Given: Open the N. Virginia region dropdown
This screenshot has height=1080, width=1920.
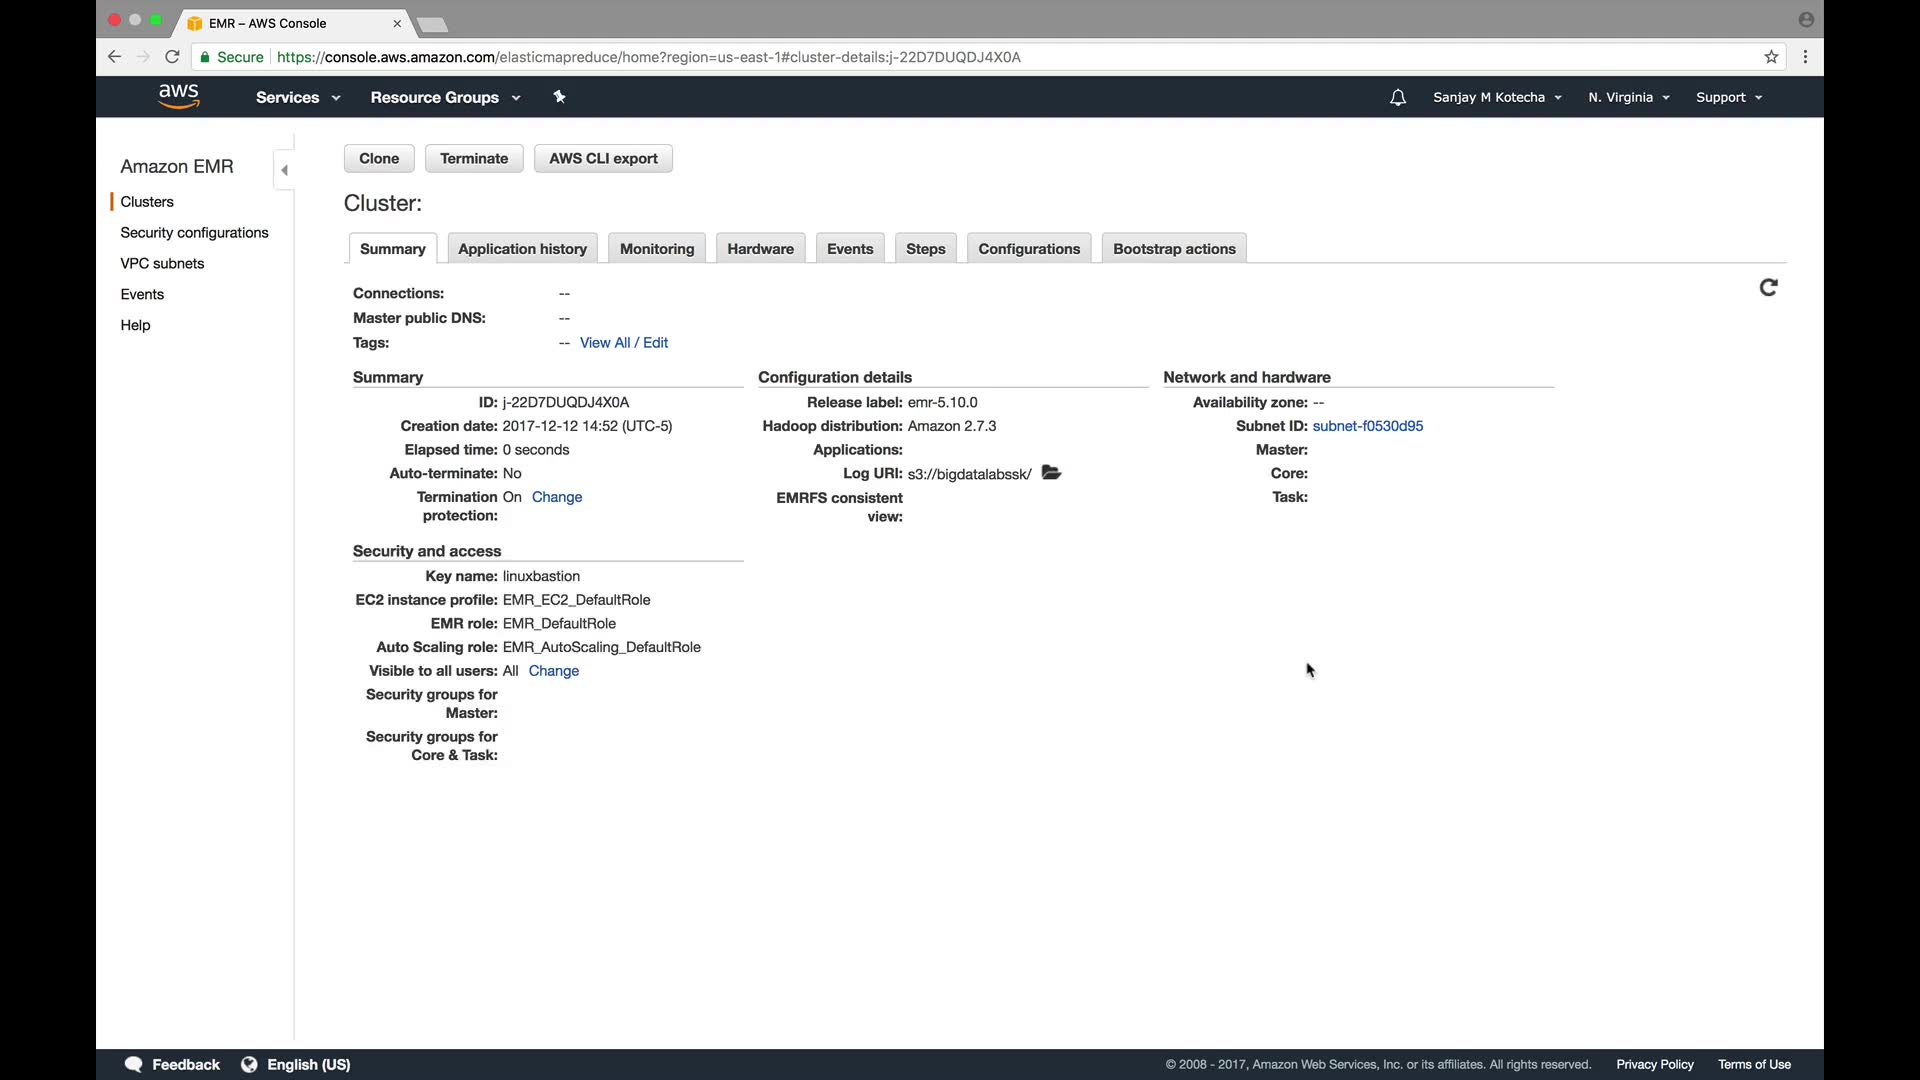Looking at the screenshot, I should click(x=1628, y=97).
